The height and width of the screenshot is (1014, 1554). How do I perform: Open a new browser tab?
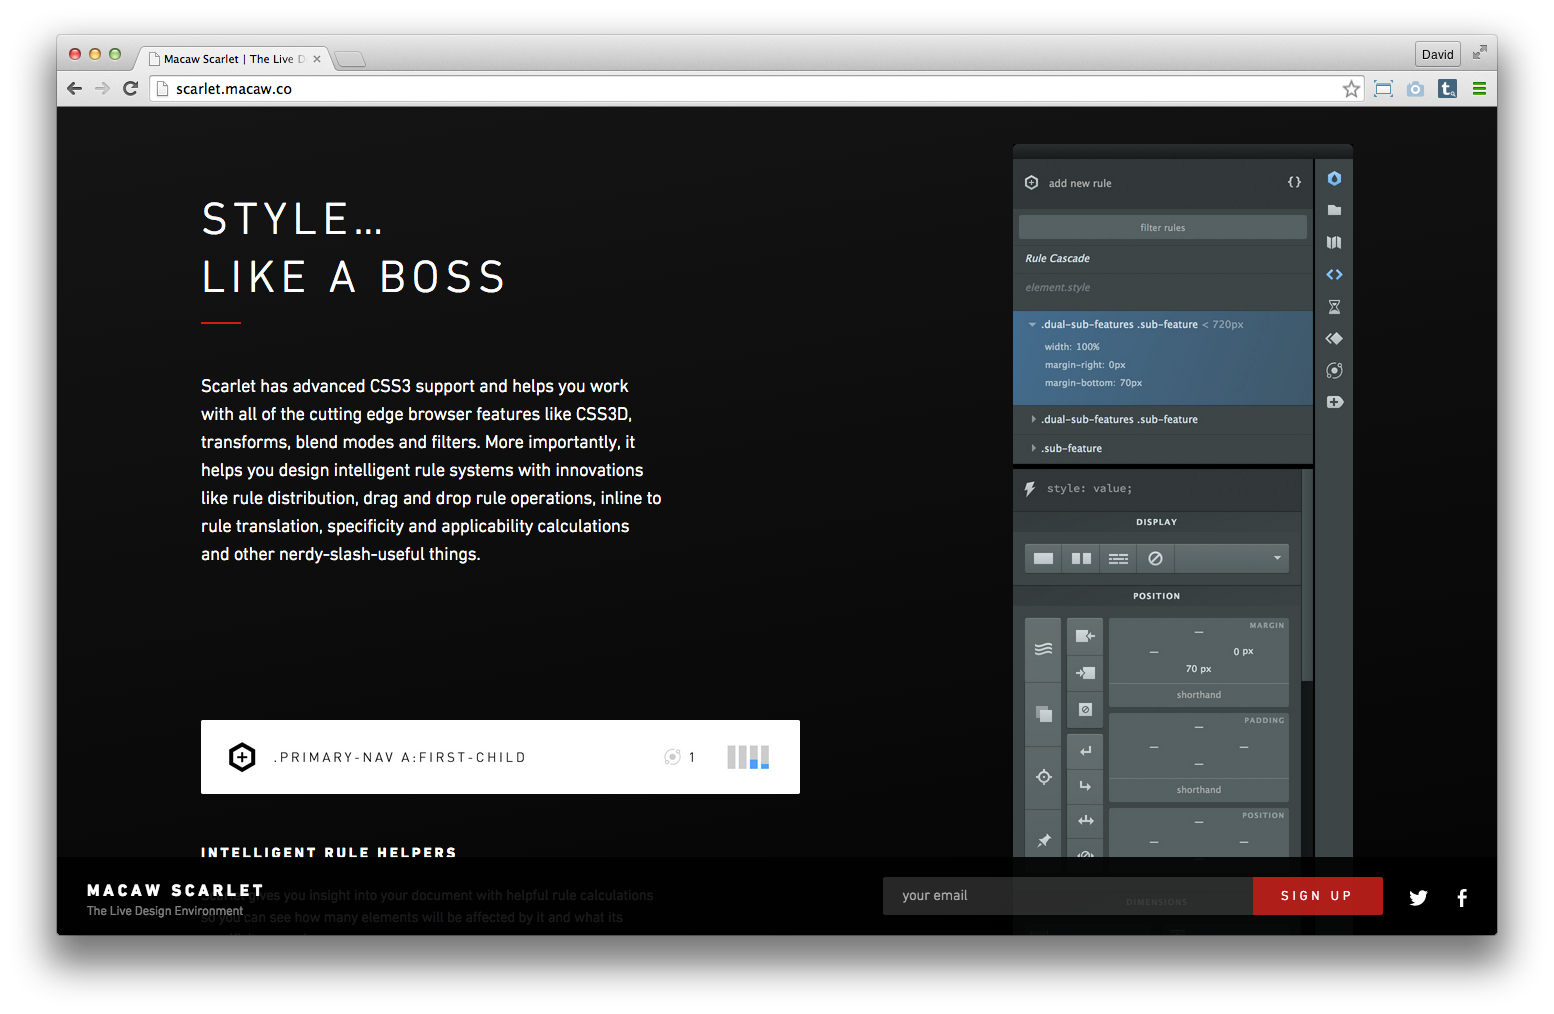point(350,60)
